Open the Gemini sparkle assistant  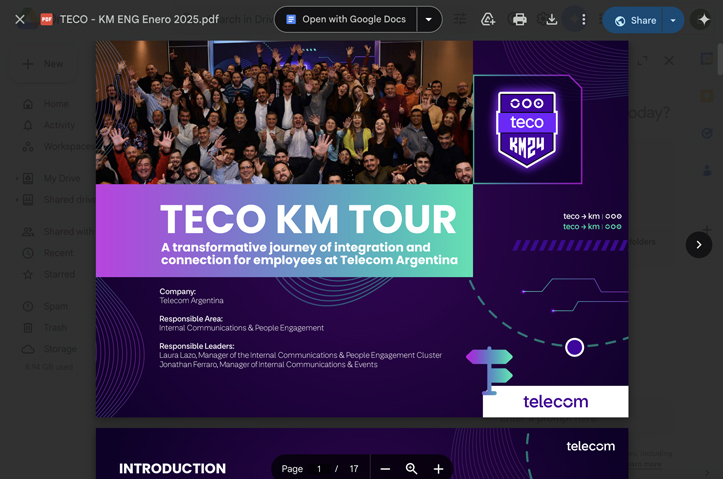tap(704, 19)
